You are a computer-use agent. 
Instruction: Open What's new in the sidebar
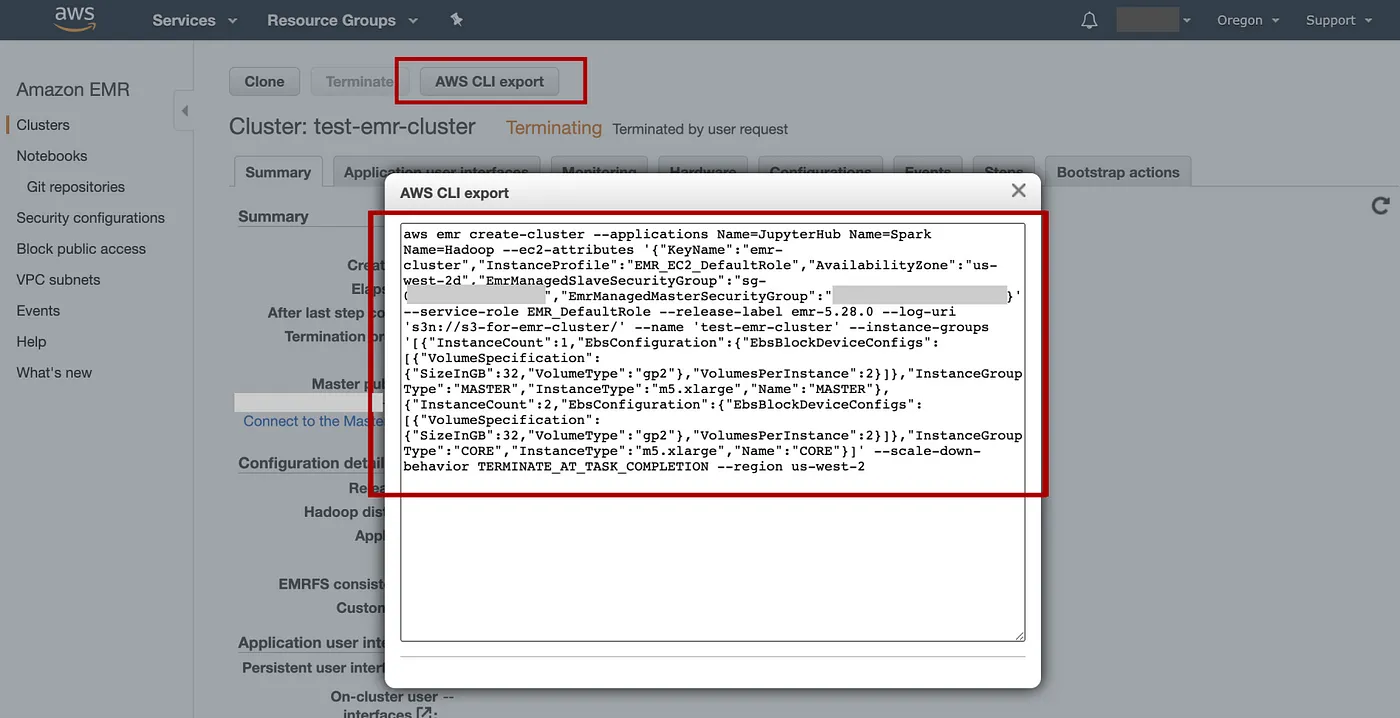[54, 373]
